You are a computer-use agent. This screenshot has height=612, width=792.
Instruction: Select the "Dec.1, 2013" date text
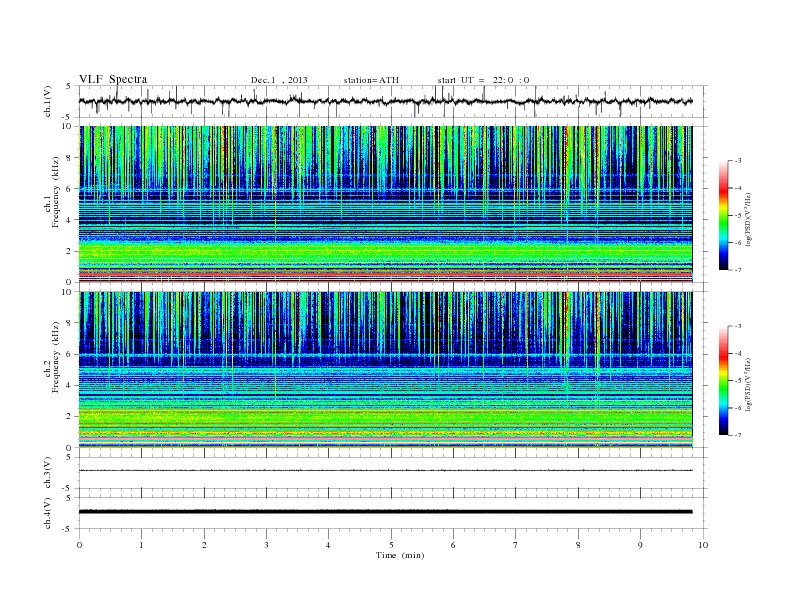click(x=279, y=80)
